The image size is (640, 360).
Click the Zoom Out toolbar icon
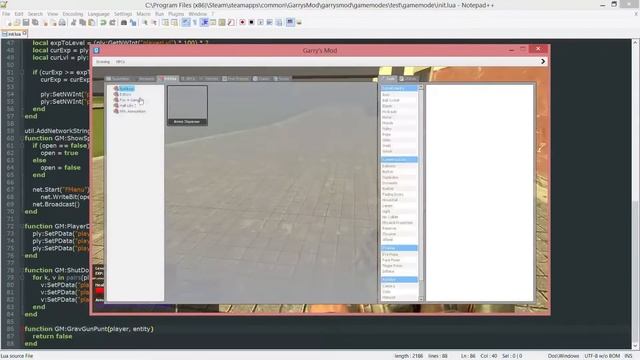tap(154, 22)
